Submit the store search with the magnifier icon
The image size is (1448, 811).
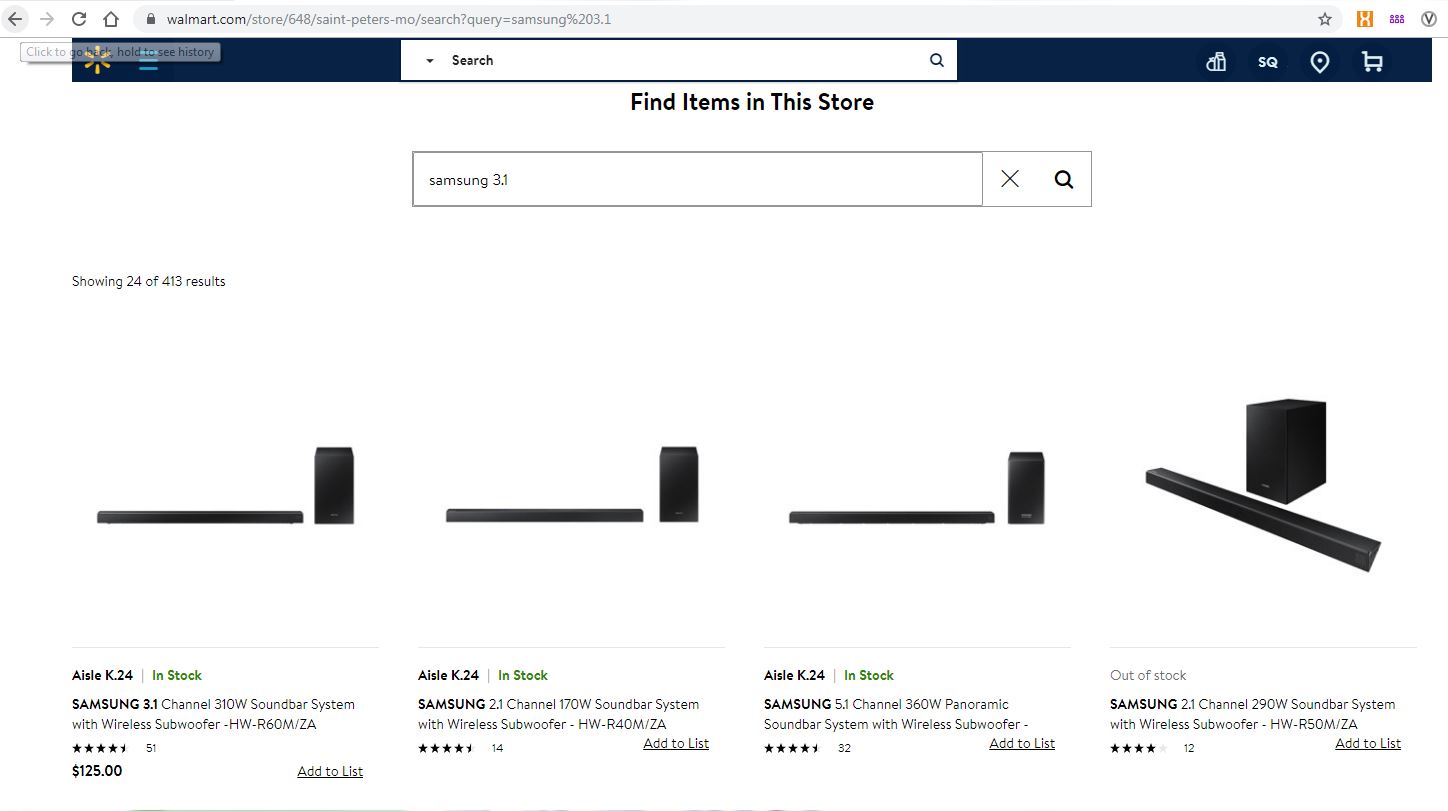(1063, 178)
